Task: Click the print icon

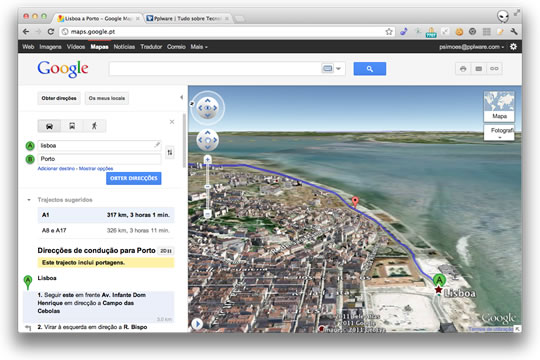Action: pos(463,69)
